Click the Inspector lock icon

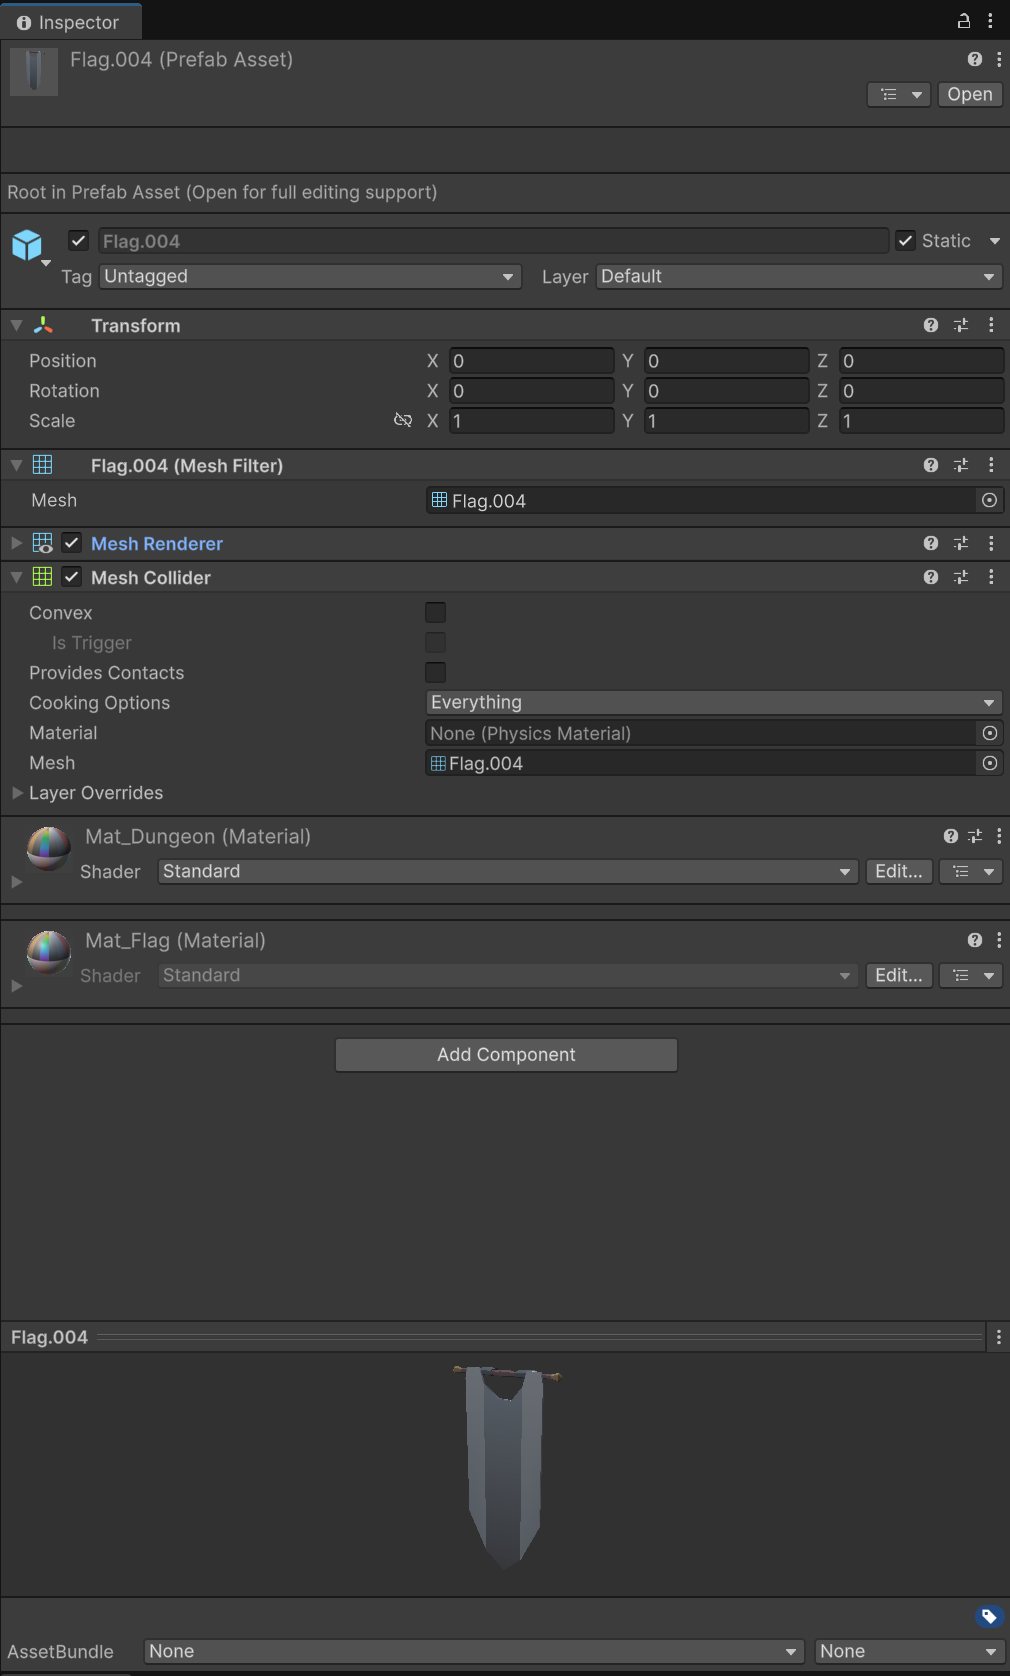pyautogui.click(x=963, y=21)
